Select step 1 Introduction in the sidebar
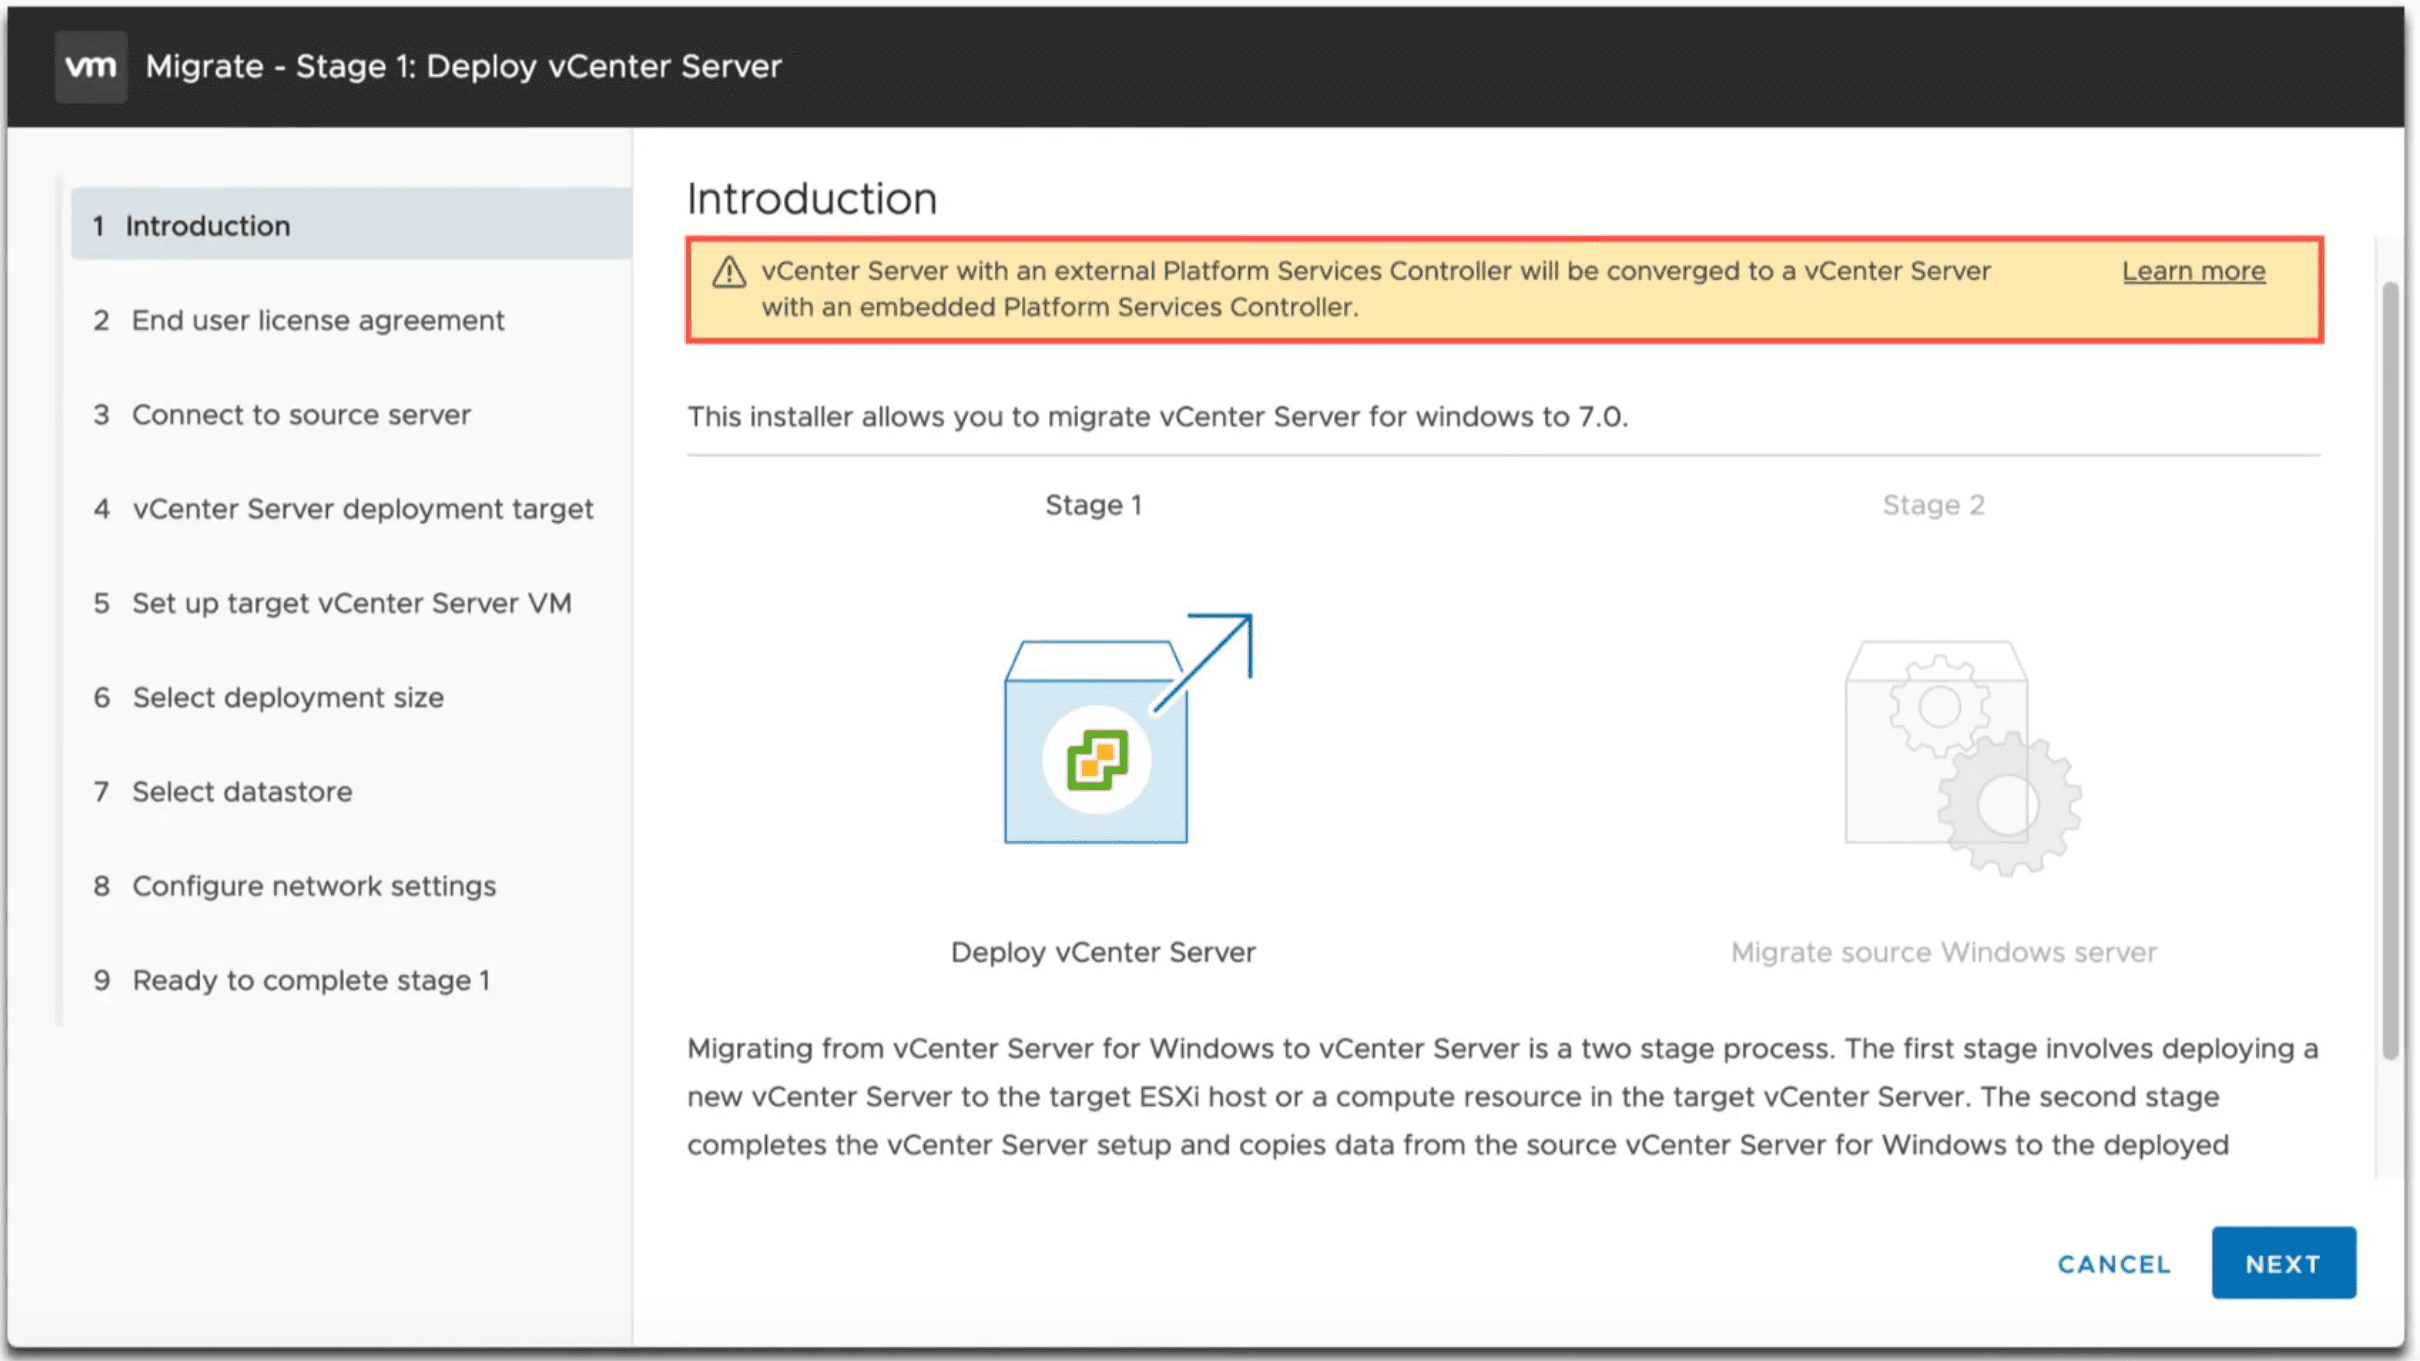Screen dimensions: 2420x1361 [207, 225]
